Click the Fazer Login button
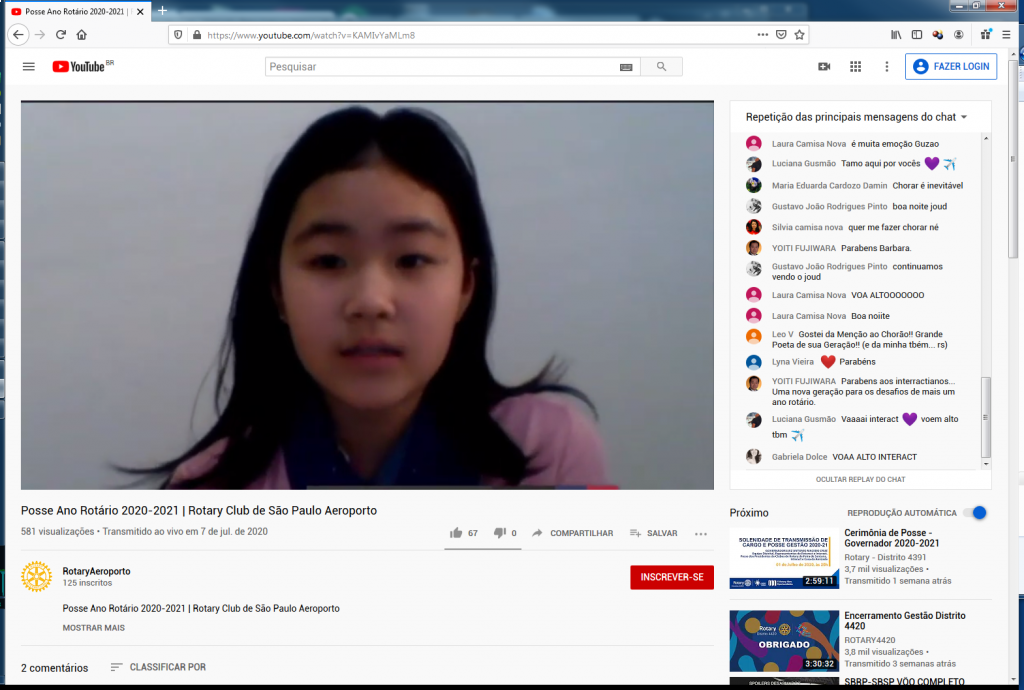Viewport: 1024px width, 690px height. click(x=950, y=67)
